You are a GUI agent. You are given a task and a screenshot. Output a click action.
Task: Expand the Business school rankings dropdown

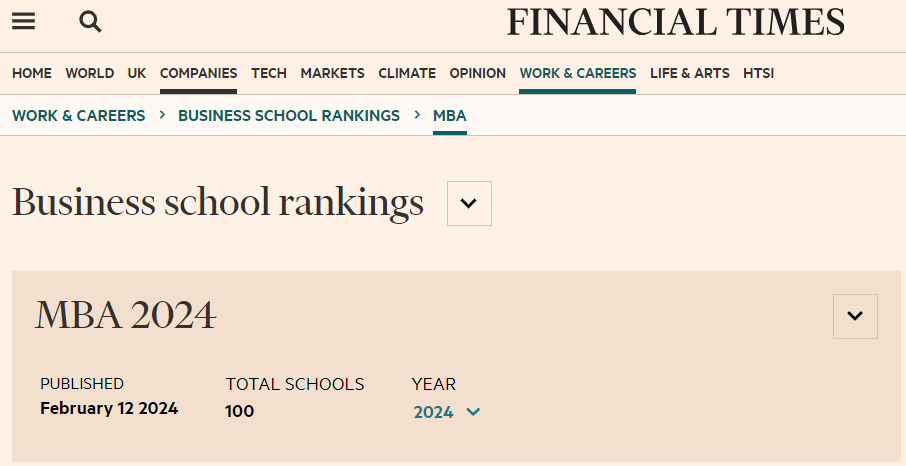pos(469,204)
